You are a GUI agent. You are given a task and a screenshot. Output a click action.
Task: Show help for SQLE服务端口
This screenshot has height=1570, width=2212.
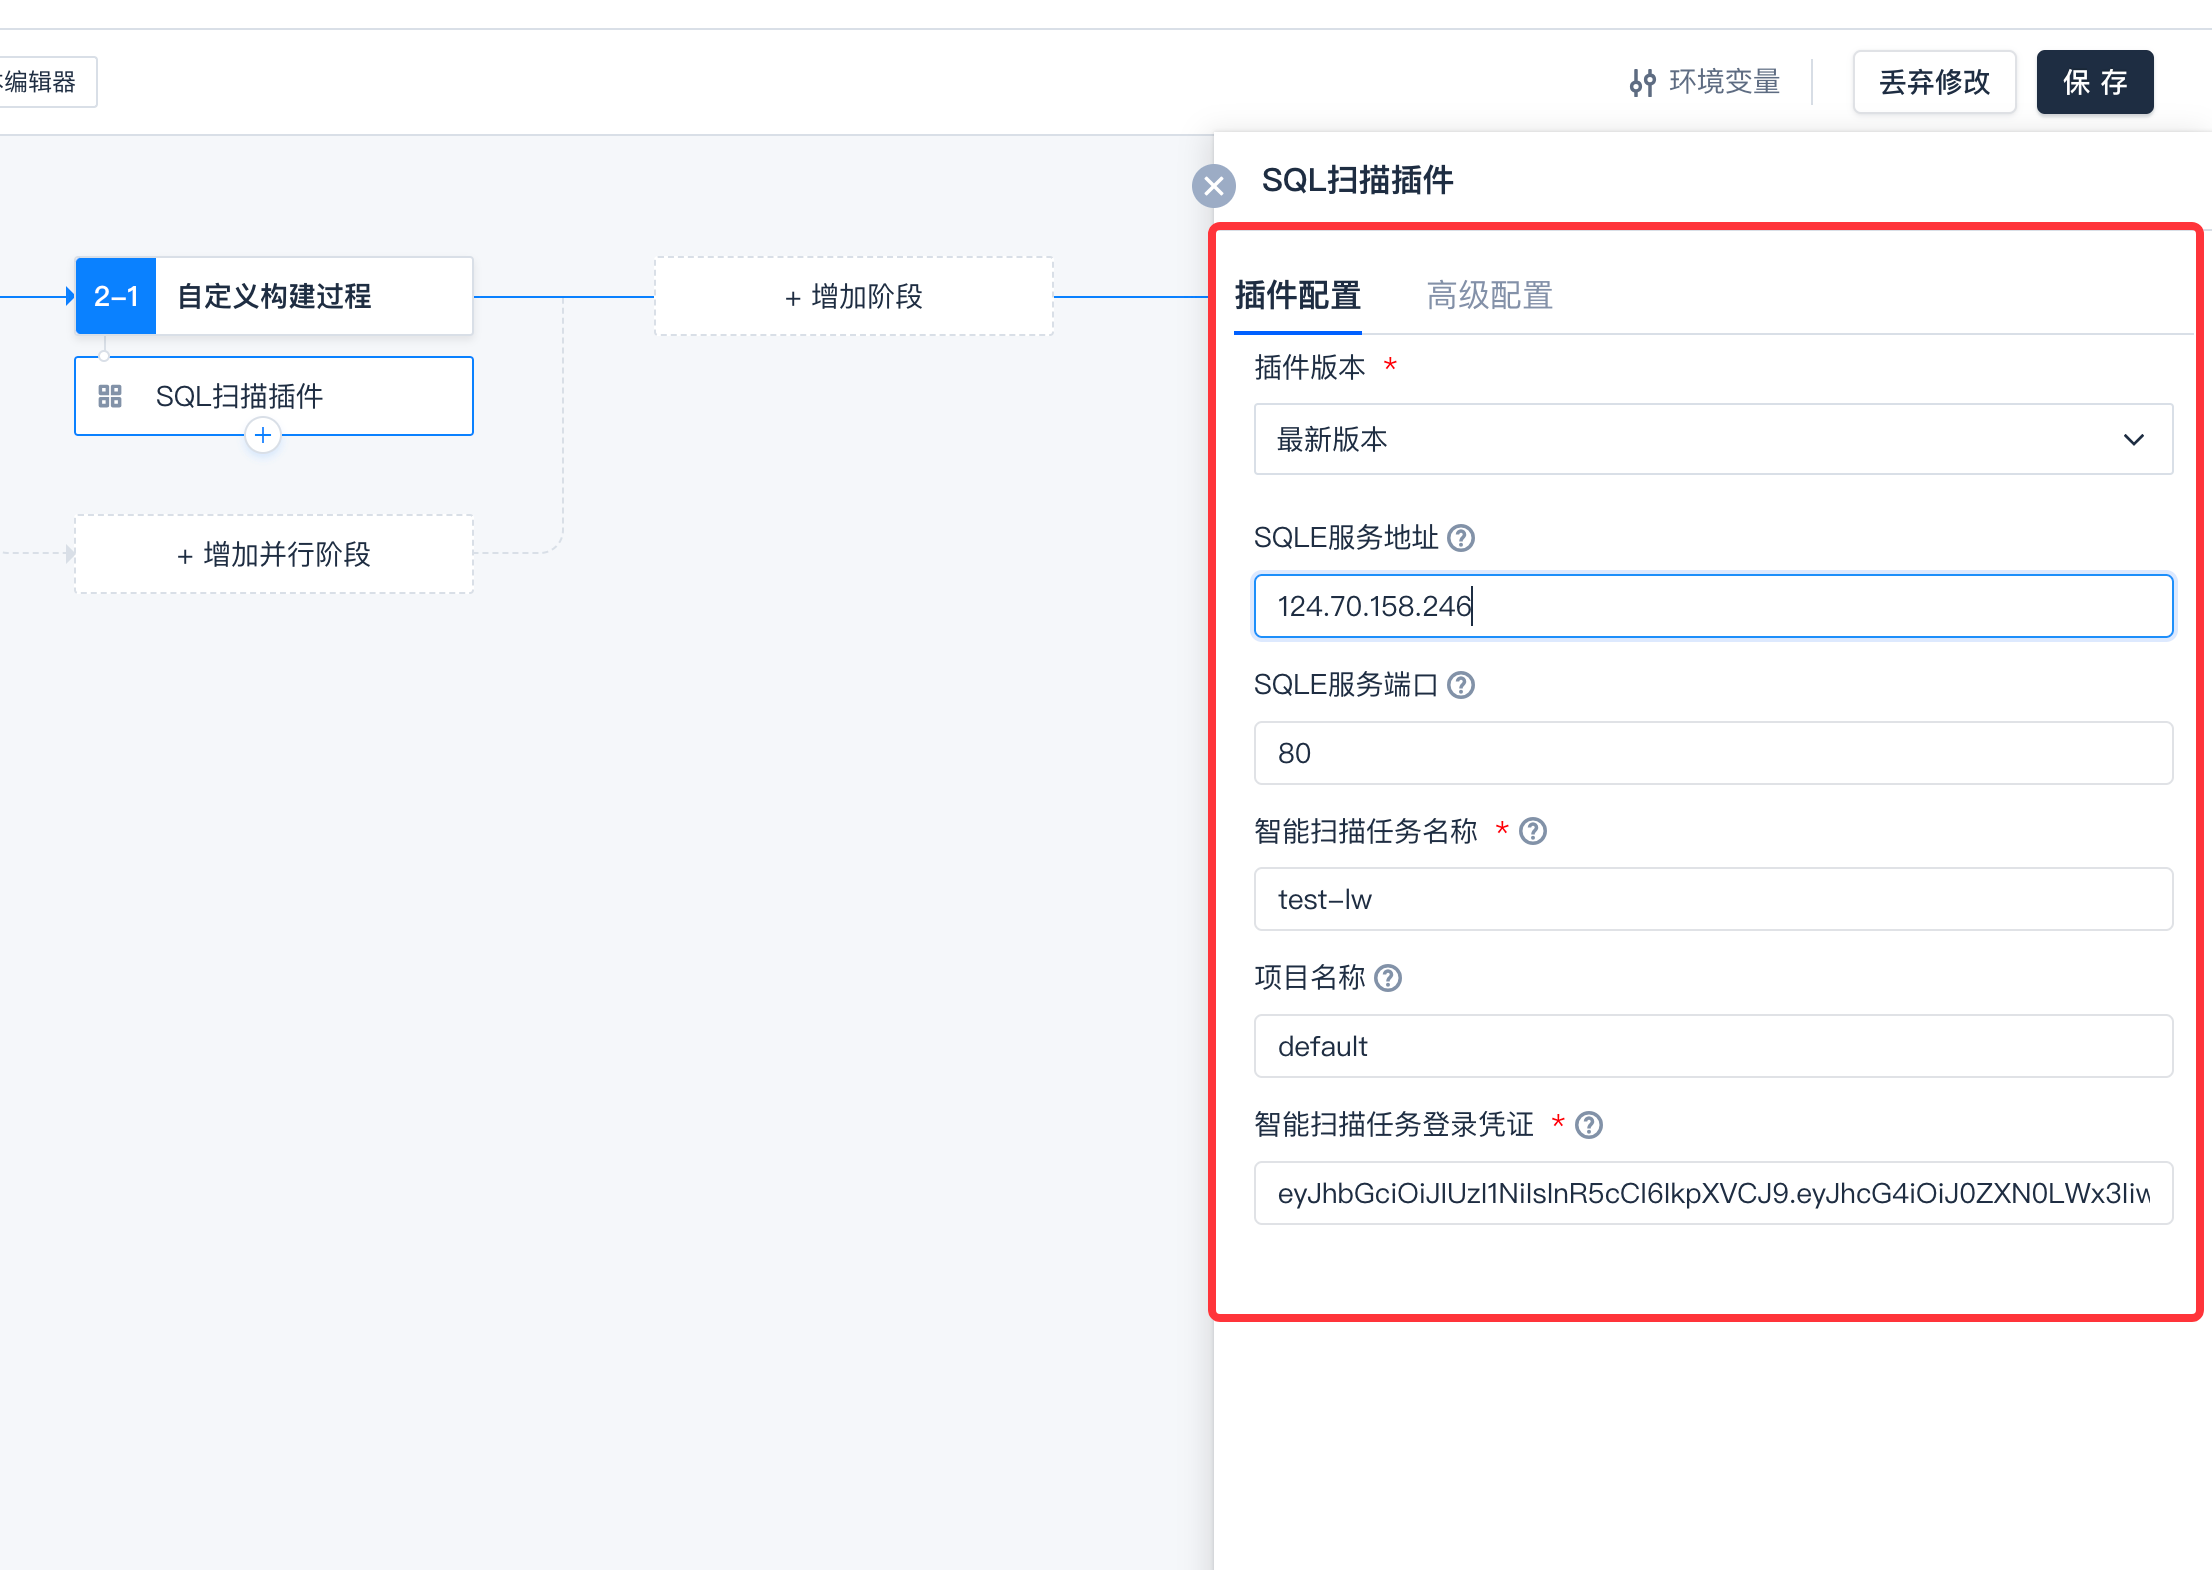point(1461,685)
